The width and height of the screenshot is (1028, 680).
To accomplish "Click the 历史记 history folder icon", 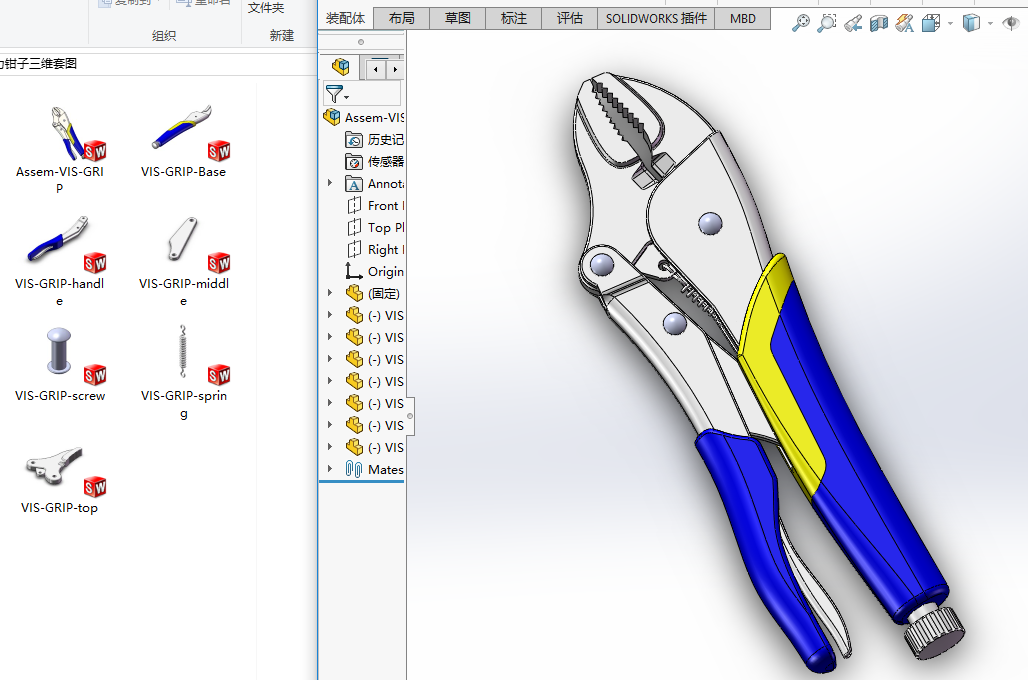I will [x=353, y=140].
